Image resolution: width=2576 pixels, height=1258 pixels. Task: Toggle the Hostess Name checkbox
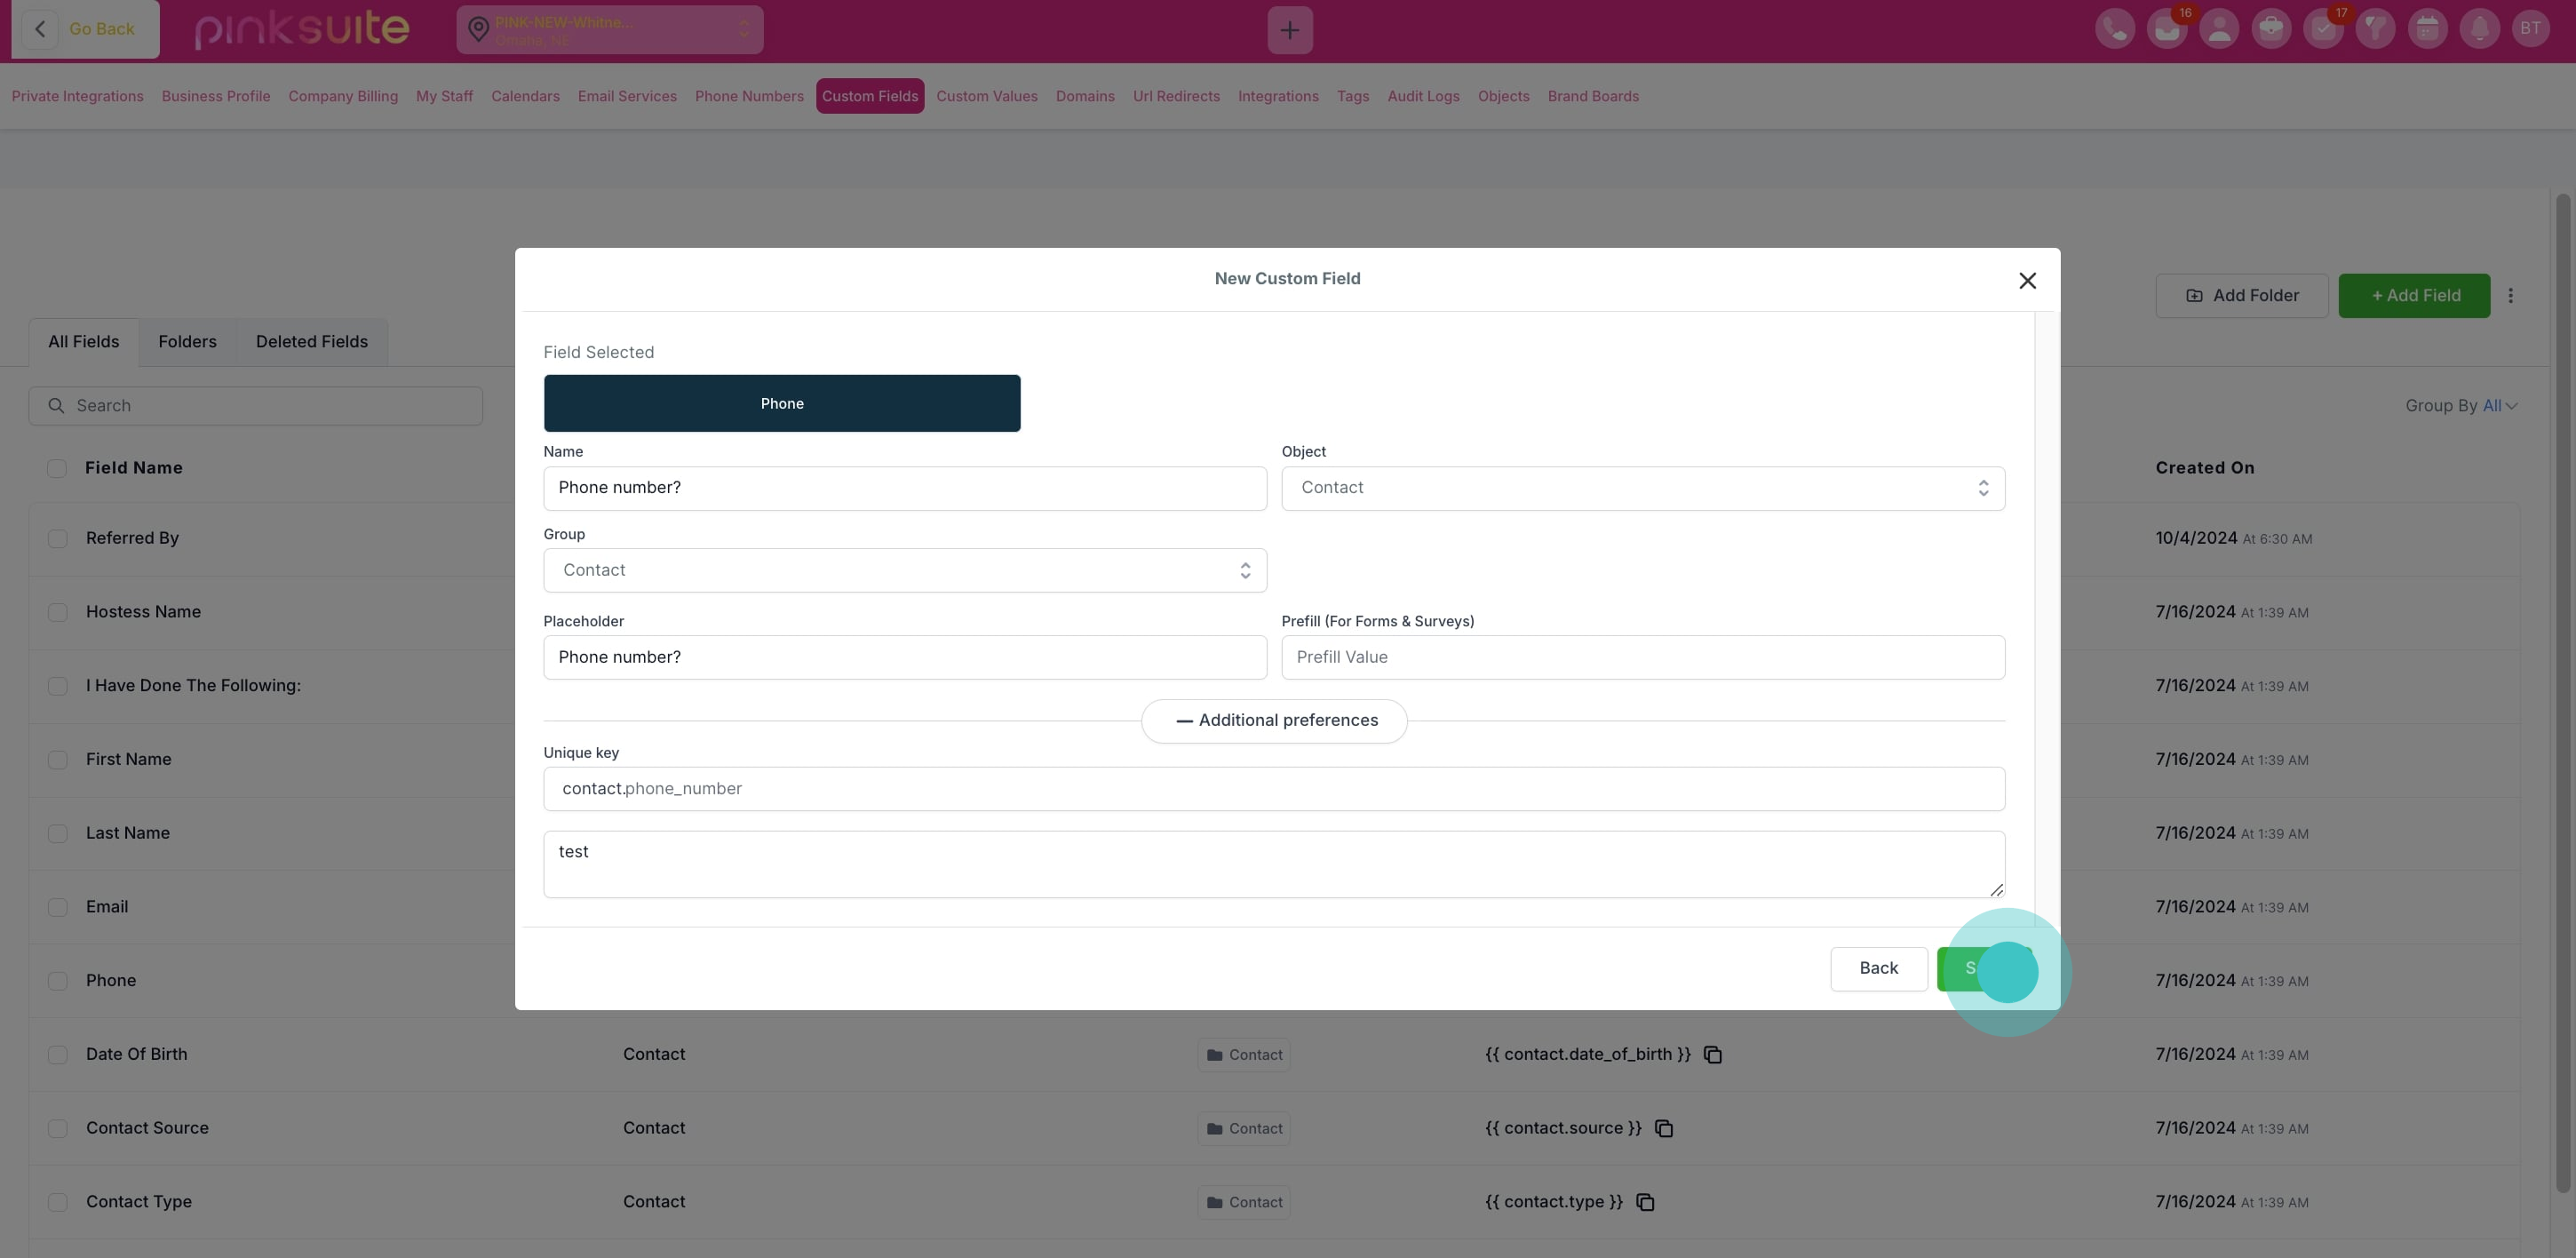coord(58,612)
